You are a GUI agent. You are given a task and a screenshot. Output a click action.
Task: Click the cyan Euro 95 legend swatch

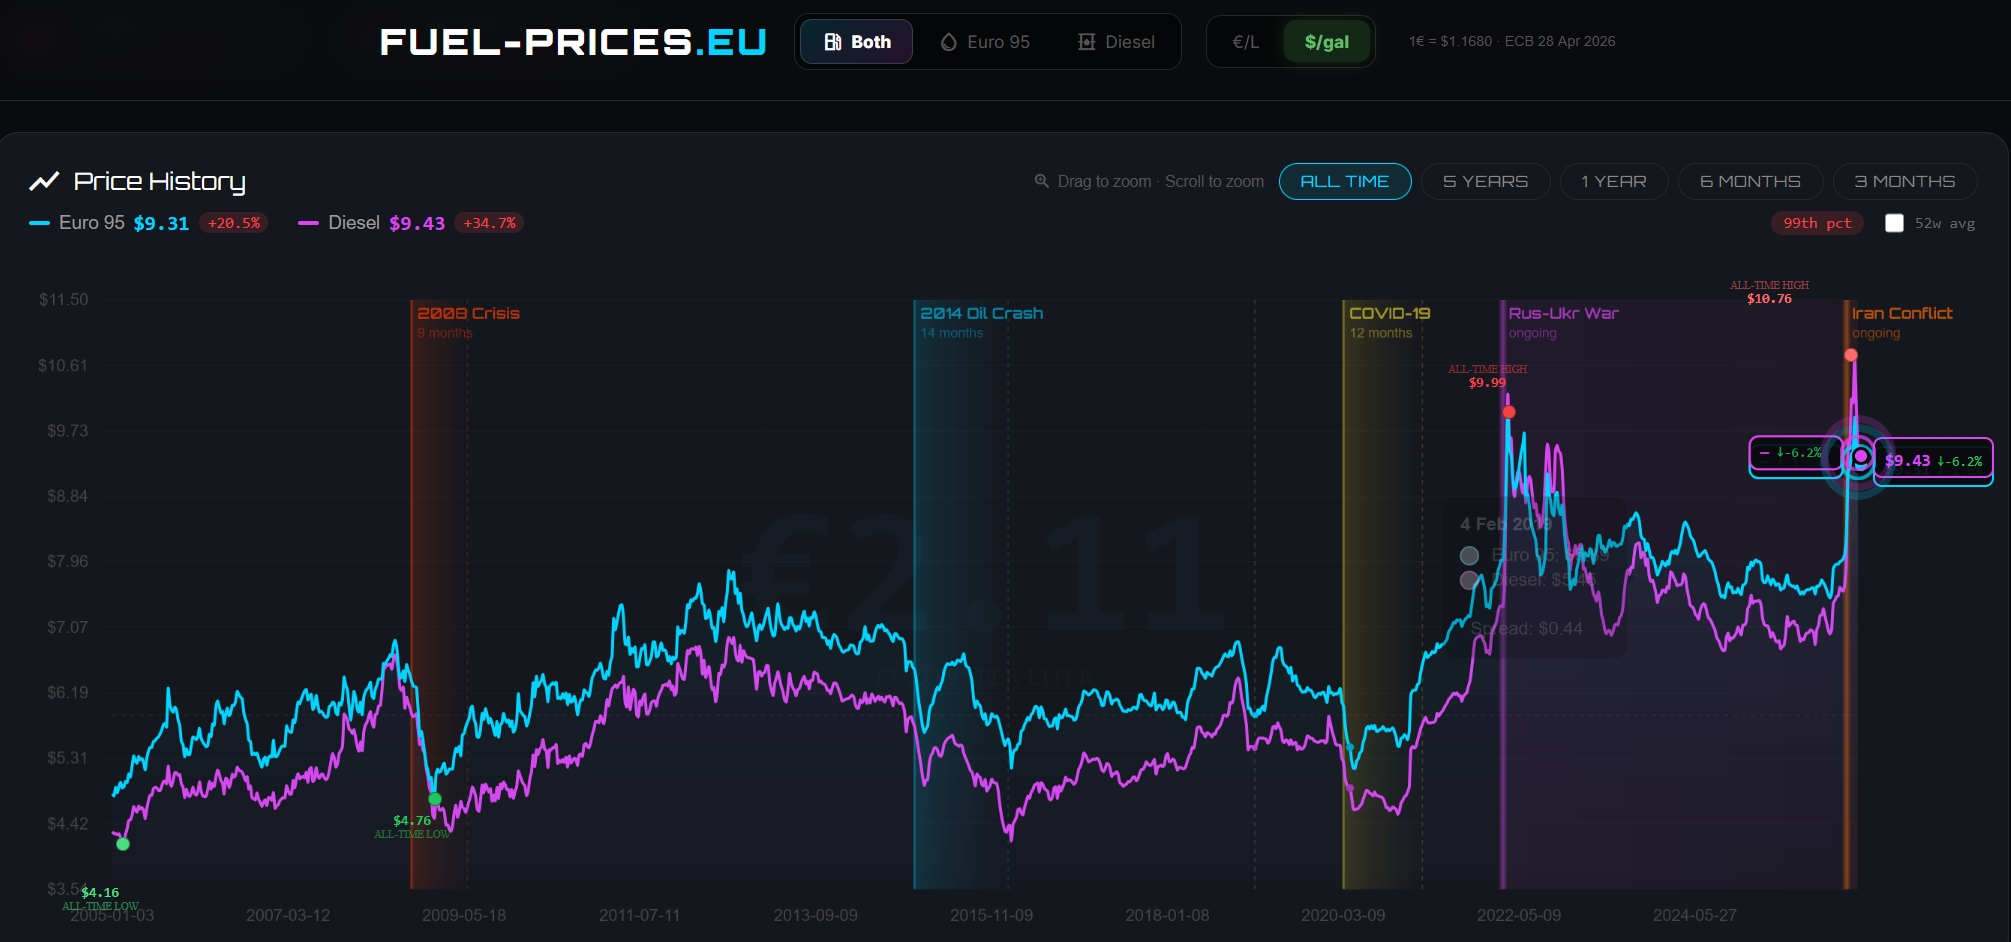click(x=40, y=223)
